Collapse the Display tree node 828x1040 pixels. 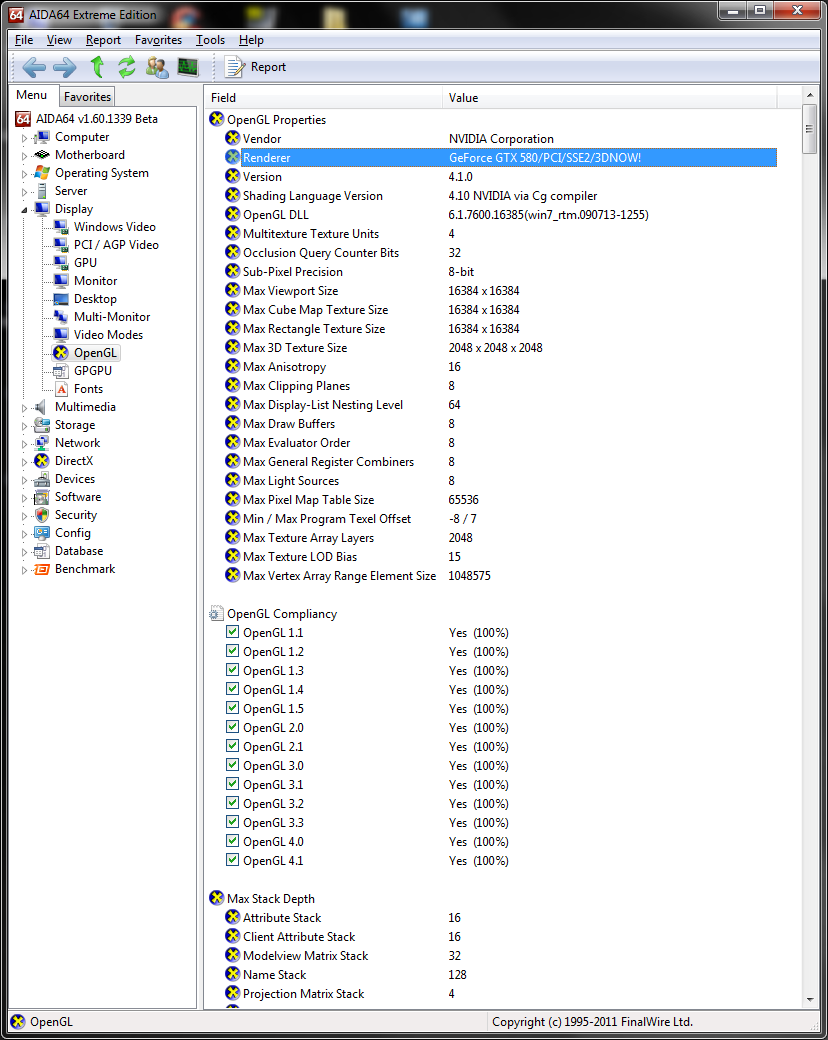pyautogui.click(x=25, y=210)
